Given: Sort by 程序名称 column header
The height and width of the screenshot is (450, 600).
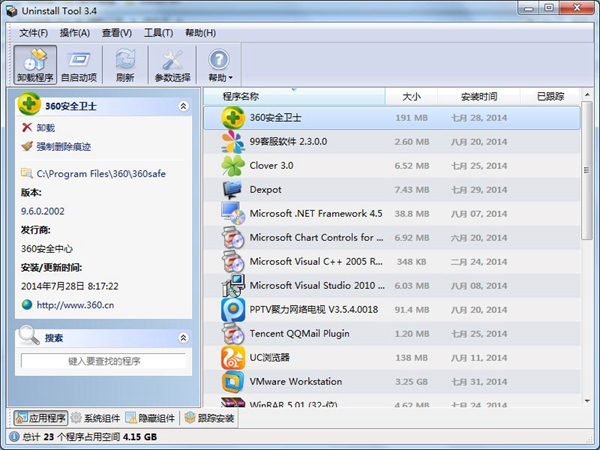Looking at the screenshot, I should [294, 96].
